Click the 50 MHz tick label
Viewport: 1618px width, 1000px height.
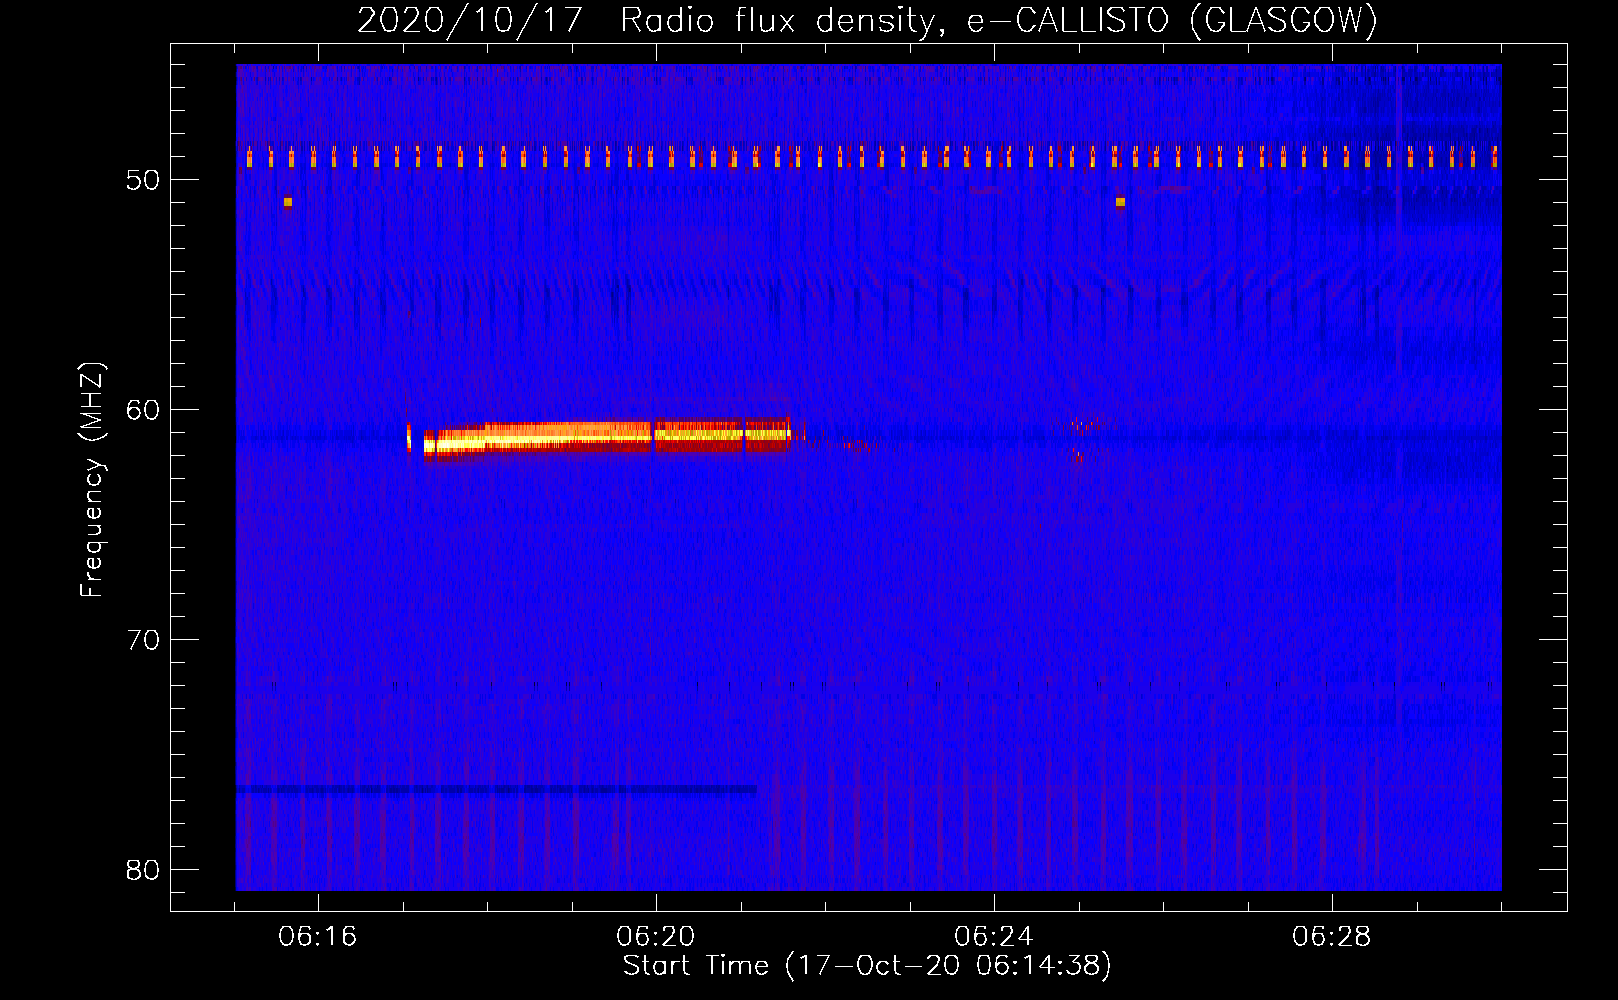point(143,180)
